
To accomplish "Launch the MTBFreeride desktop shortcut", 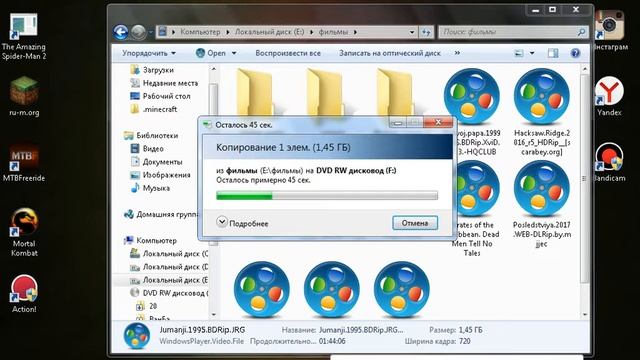I will (24, 162).
